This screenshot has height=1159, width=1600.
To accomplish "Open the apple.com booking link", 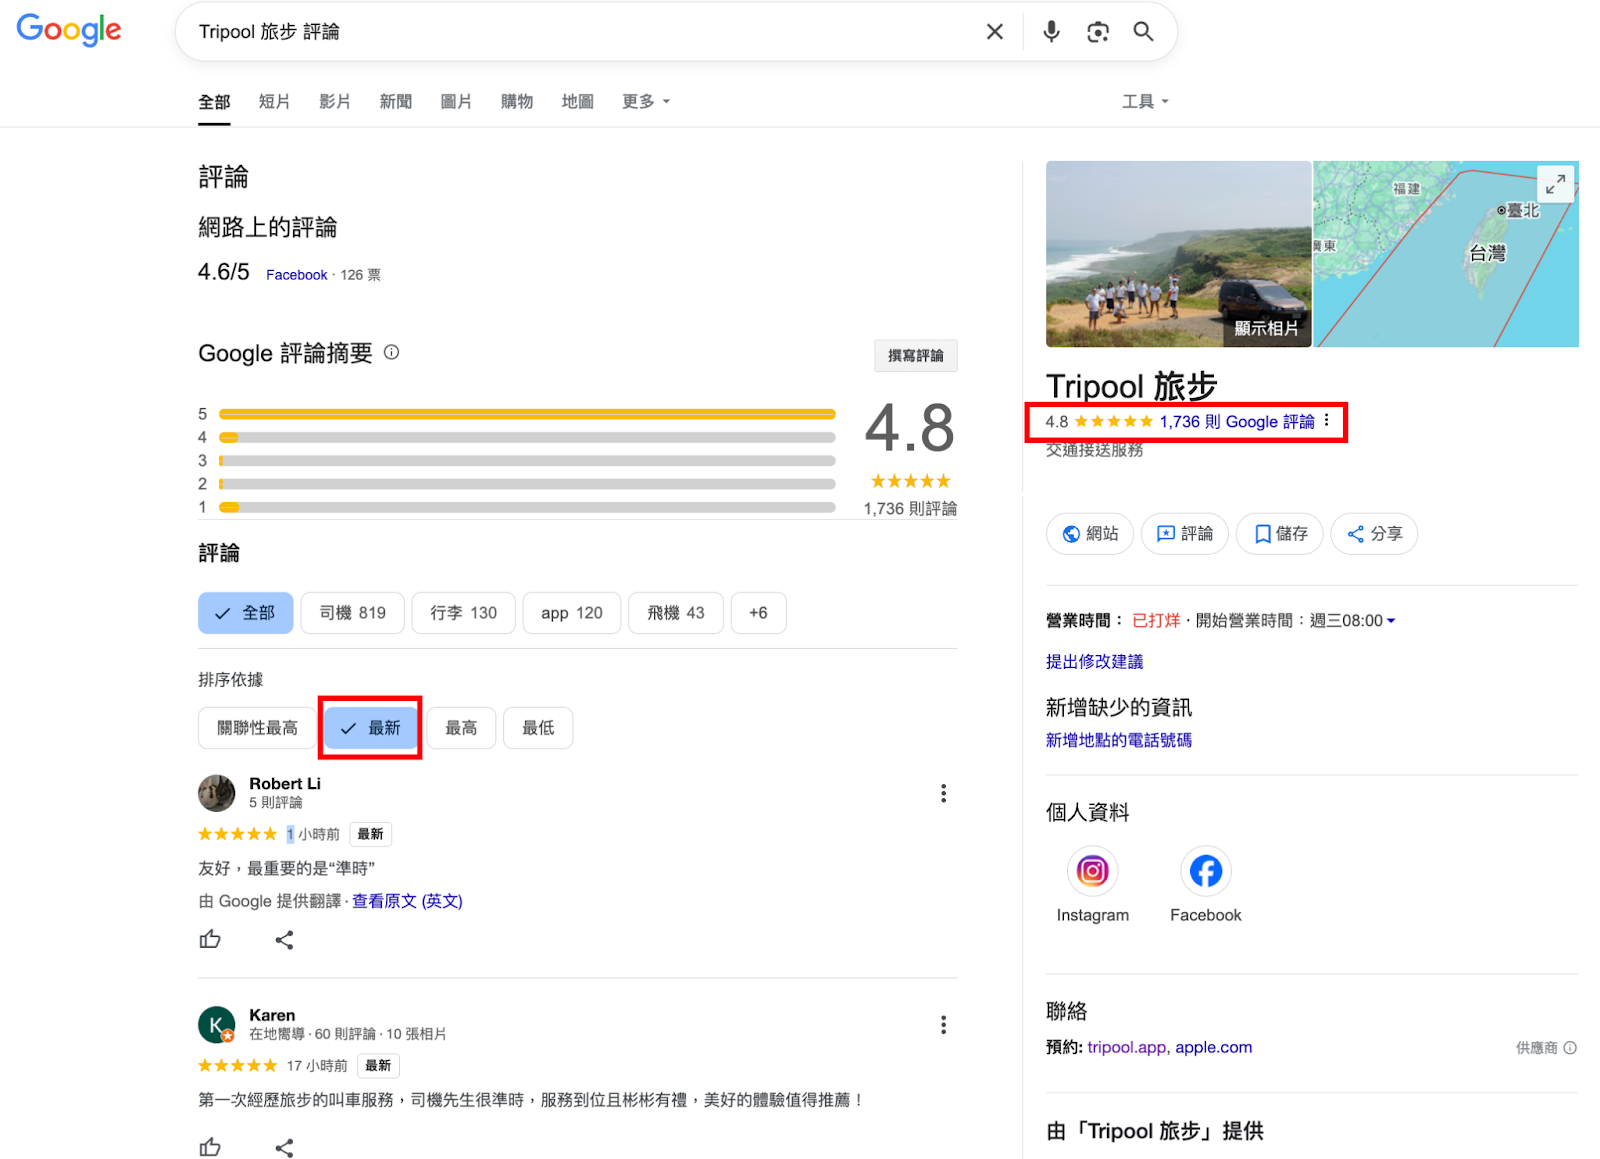I will [1214, 1047].
